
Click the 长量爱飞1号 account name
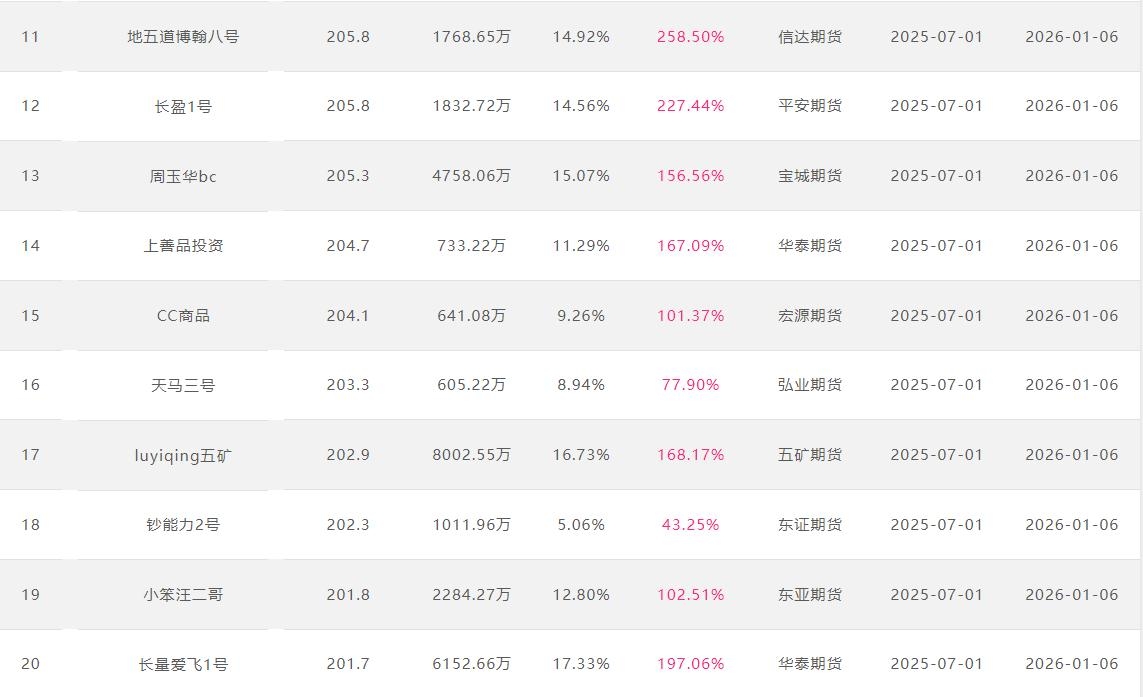pyautogui.click(x=183, y=664)
